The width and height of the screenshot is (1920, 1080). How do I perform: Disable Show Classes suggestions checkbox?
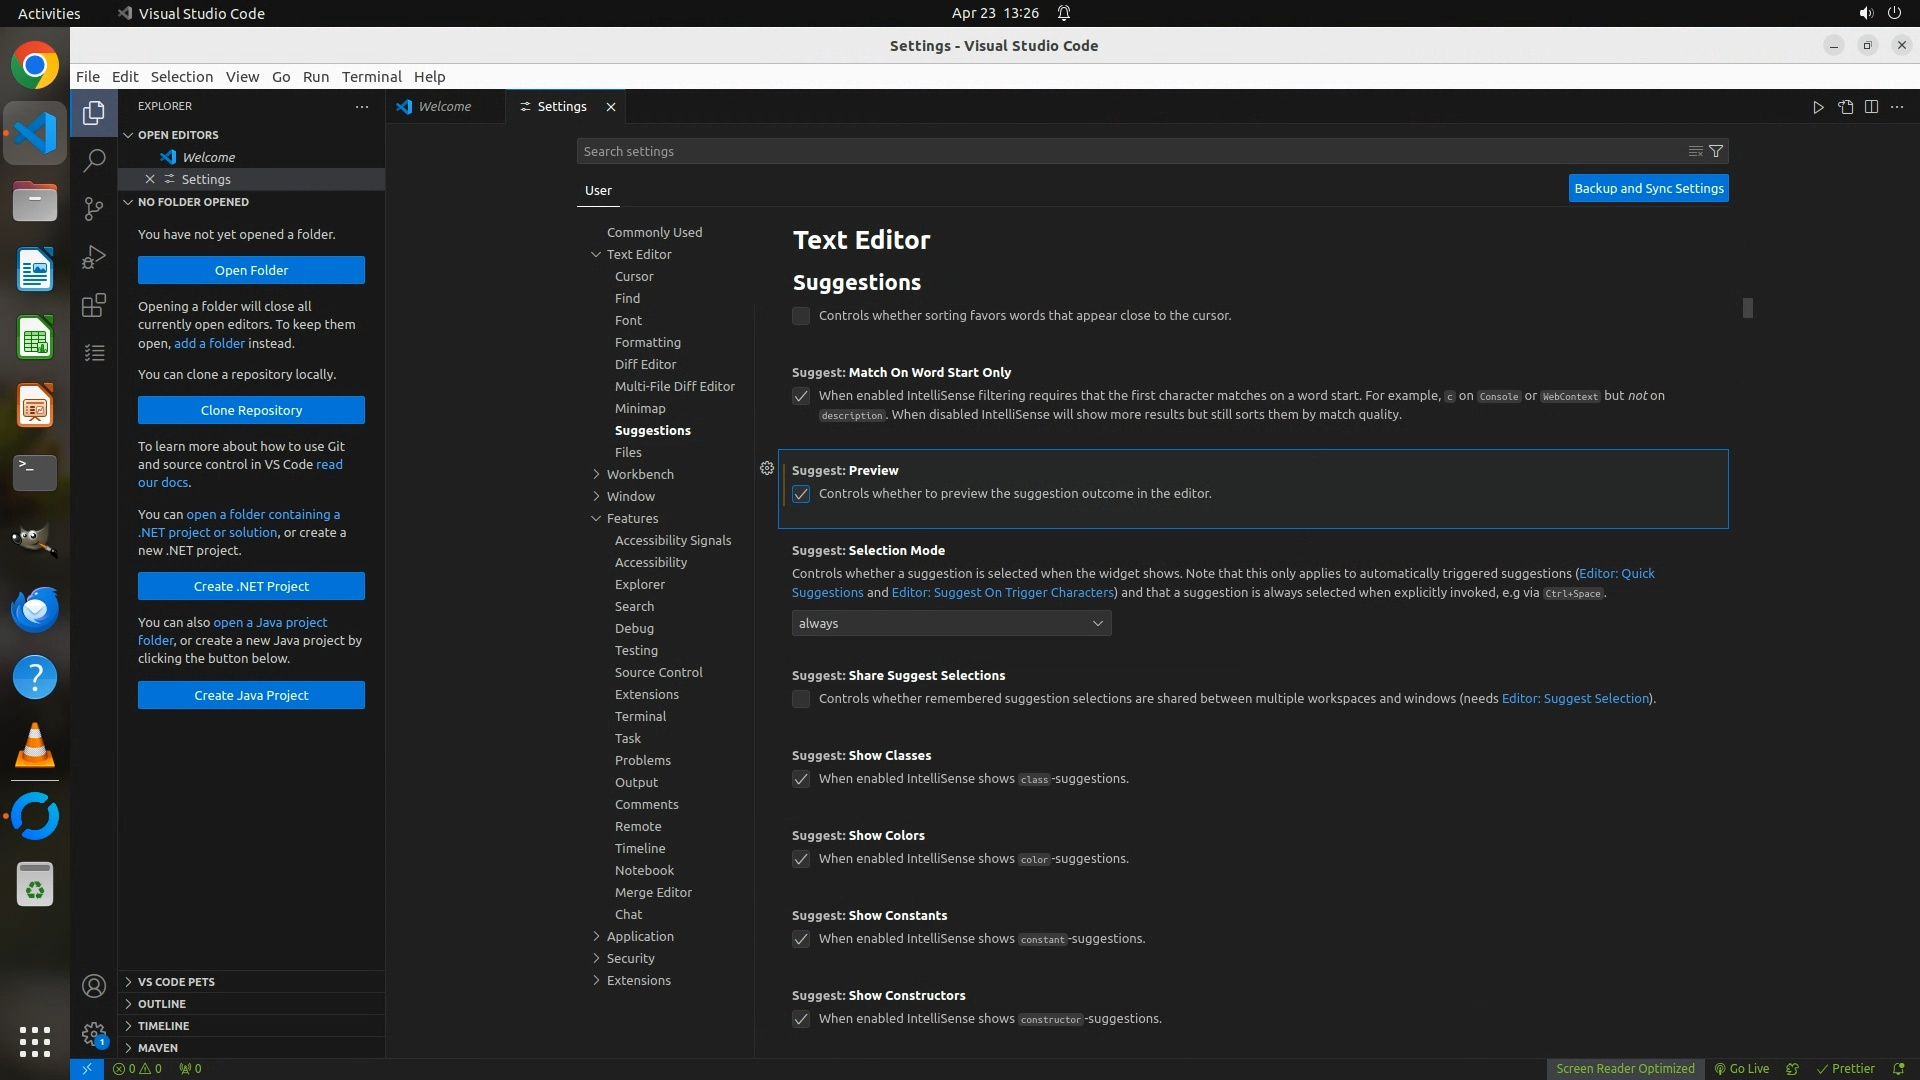point(801,779)
